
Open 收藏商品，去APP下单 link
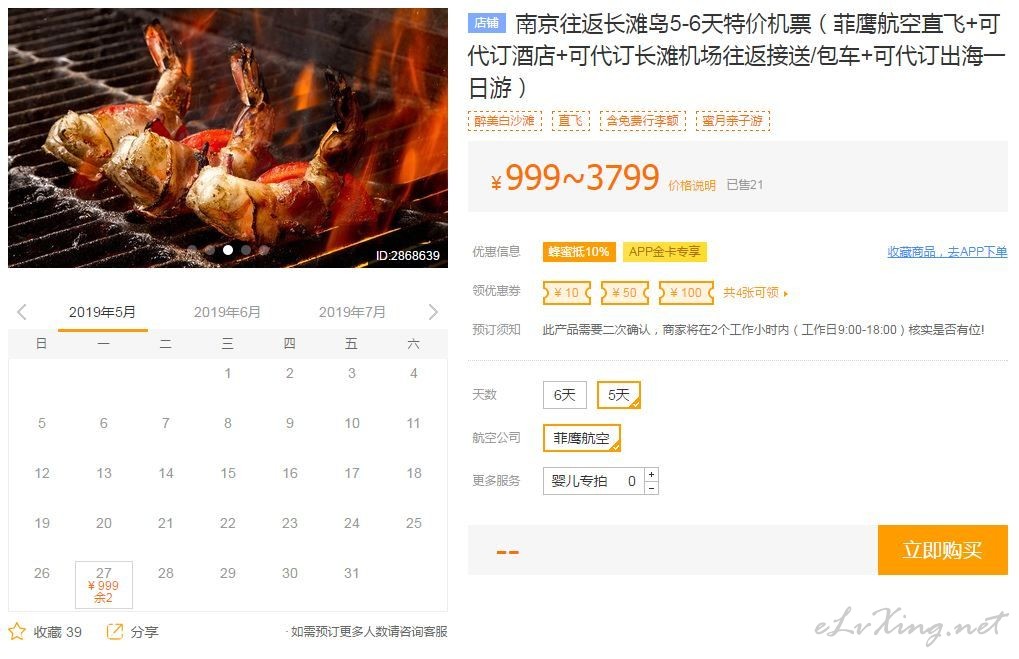pos(947,252)
